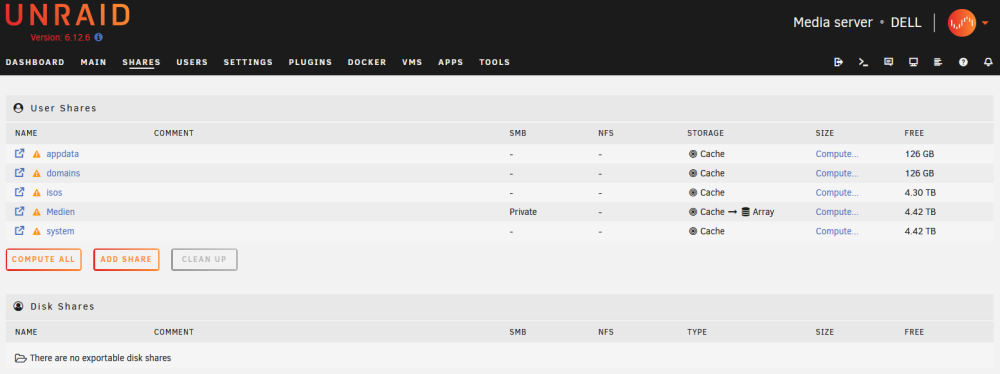Click the Clean Up button
1000x374 pixels.
205,260
